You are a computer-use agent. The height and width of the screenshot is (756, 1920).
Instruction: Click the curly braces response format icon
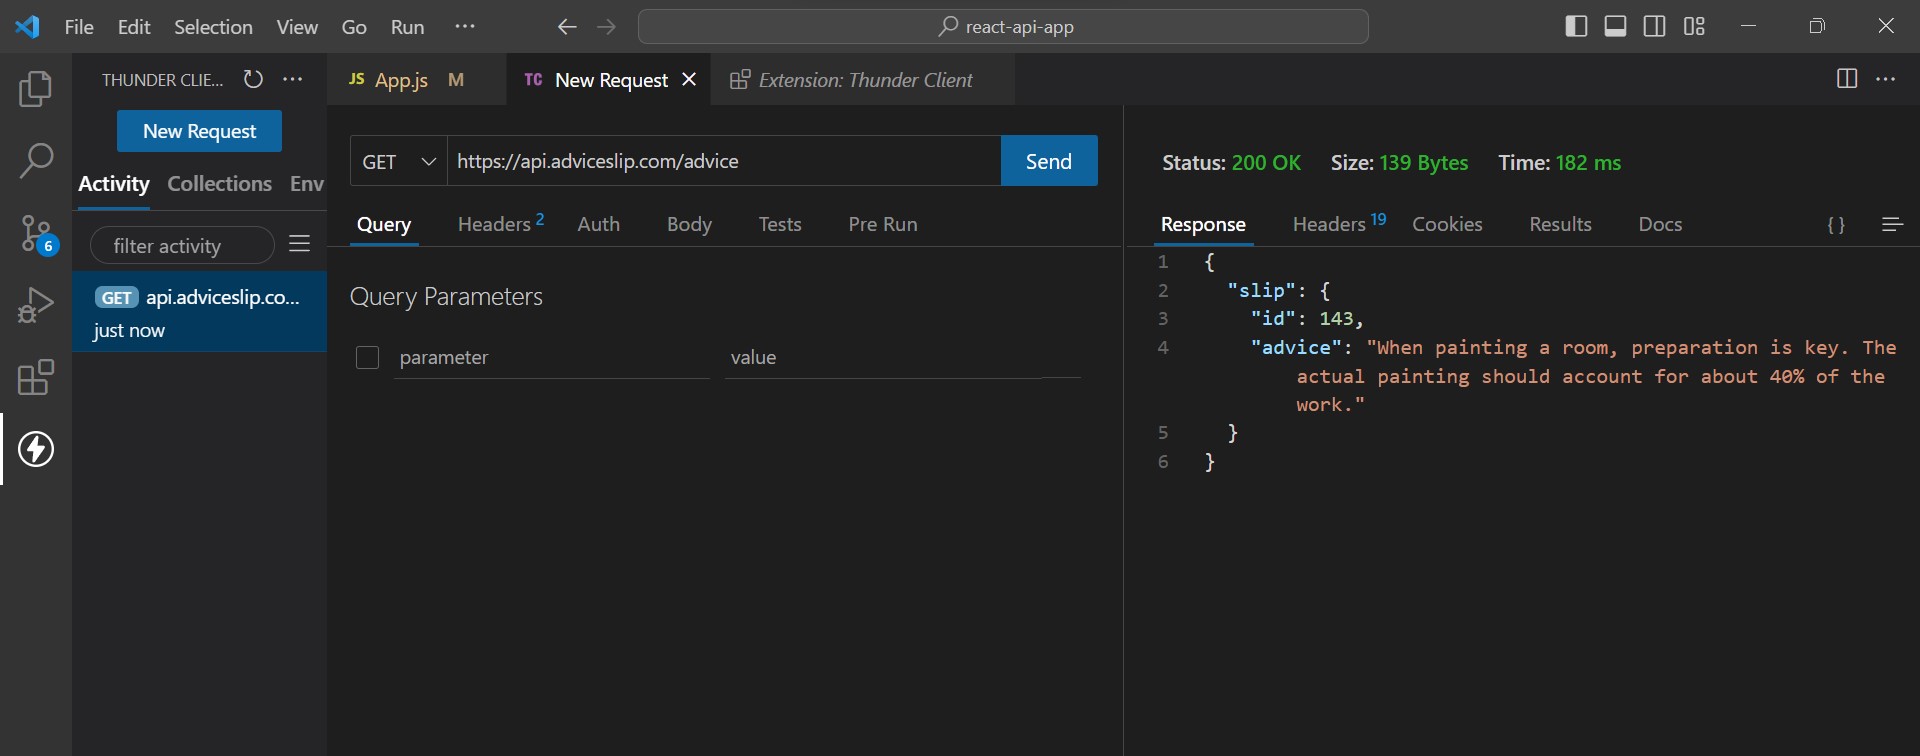pyautogui.click(x=1837, y=225)
